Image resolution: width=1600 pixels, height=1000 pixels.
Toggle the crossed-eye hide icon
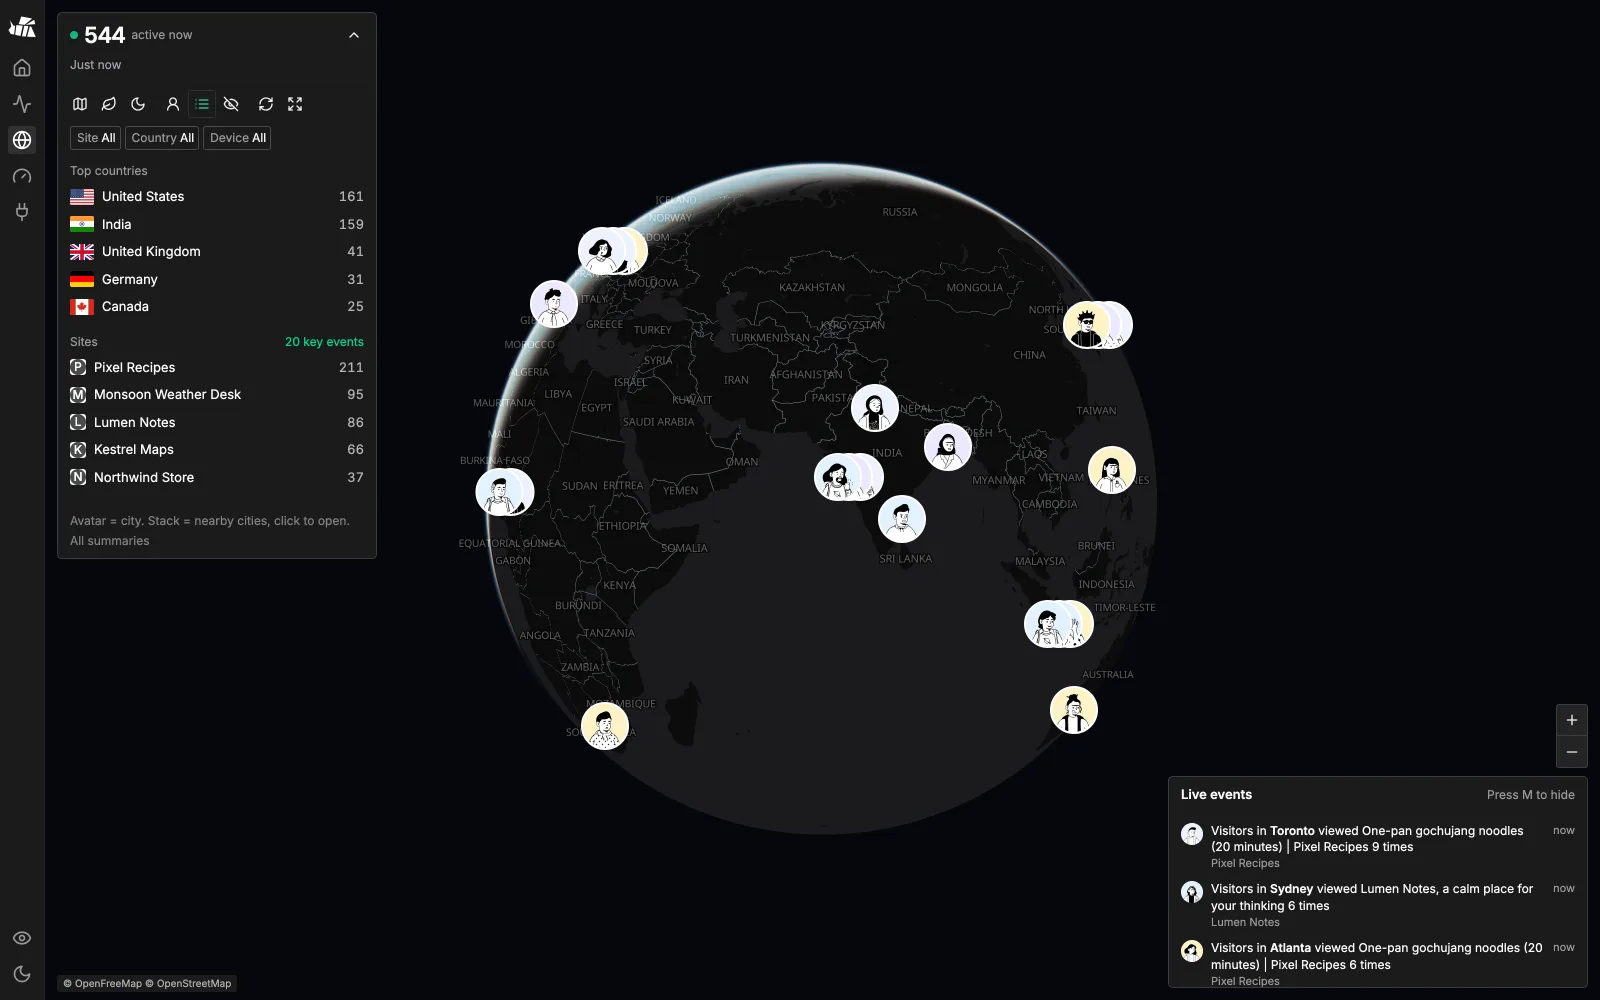coord(231,104)
